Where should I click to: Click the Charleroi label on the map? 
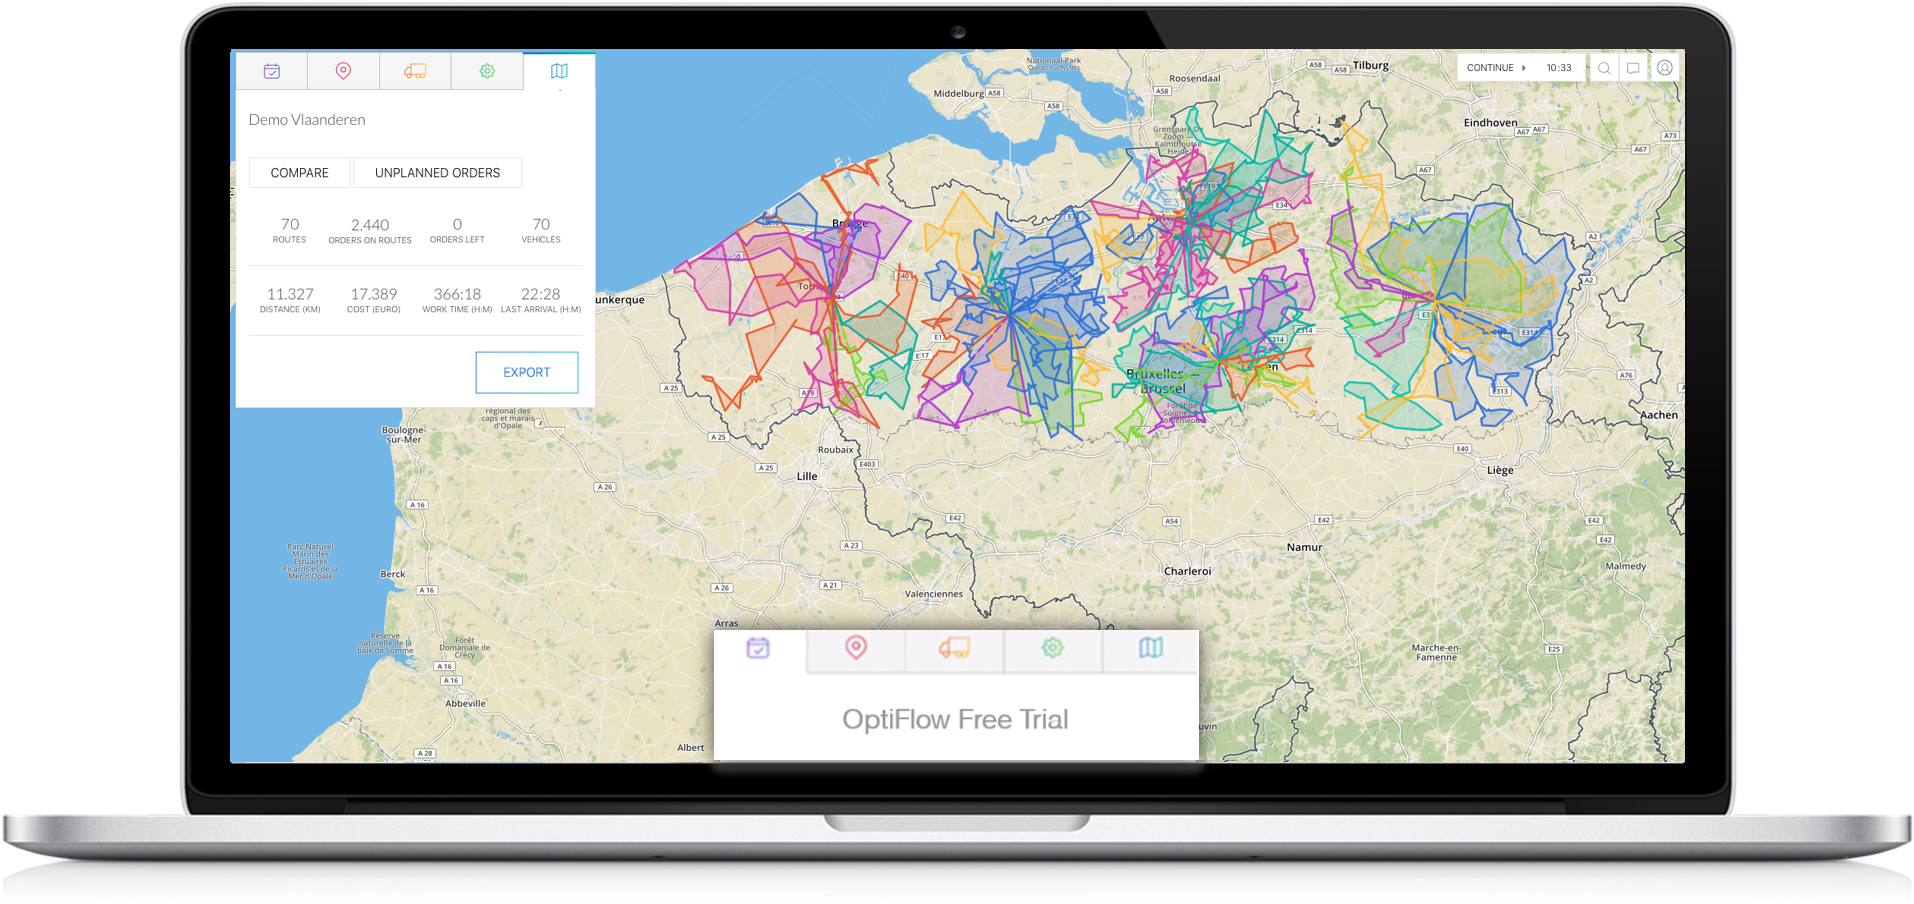coord(1187,572)
